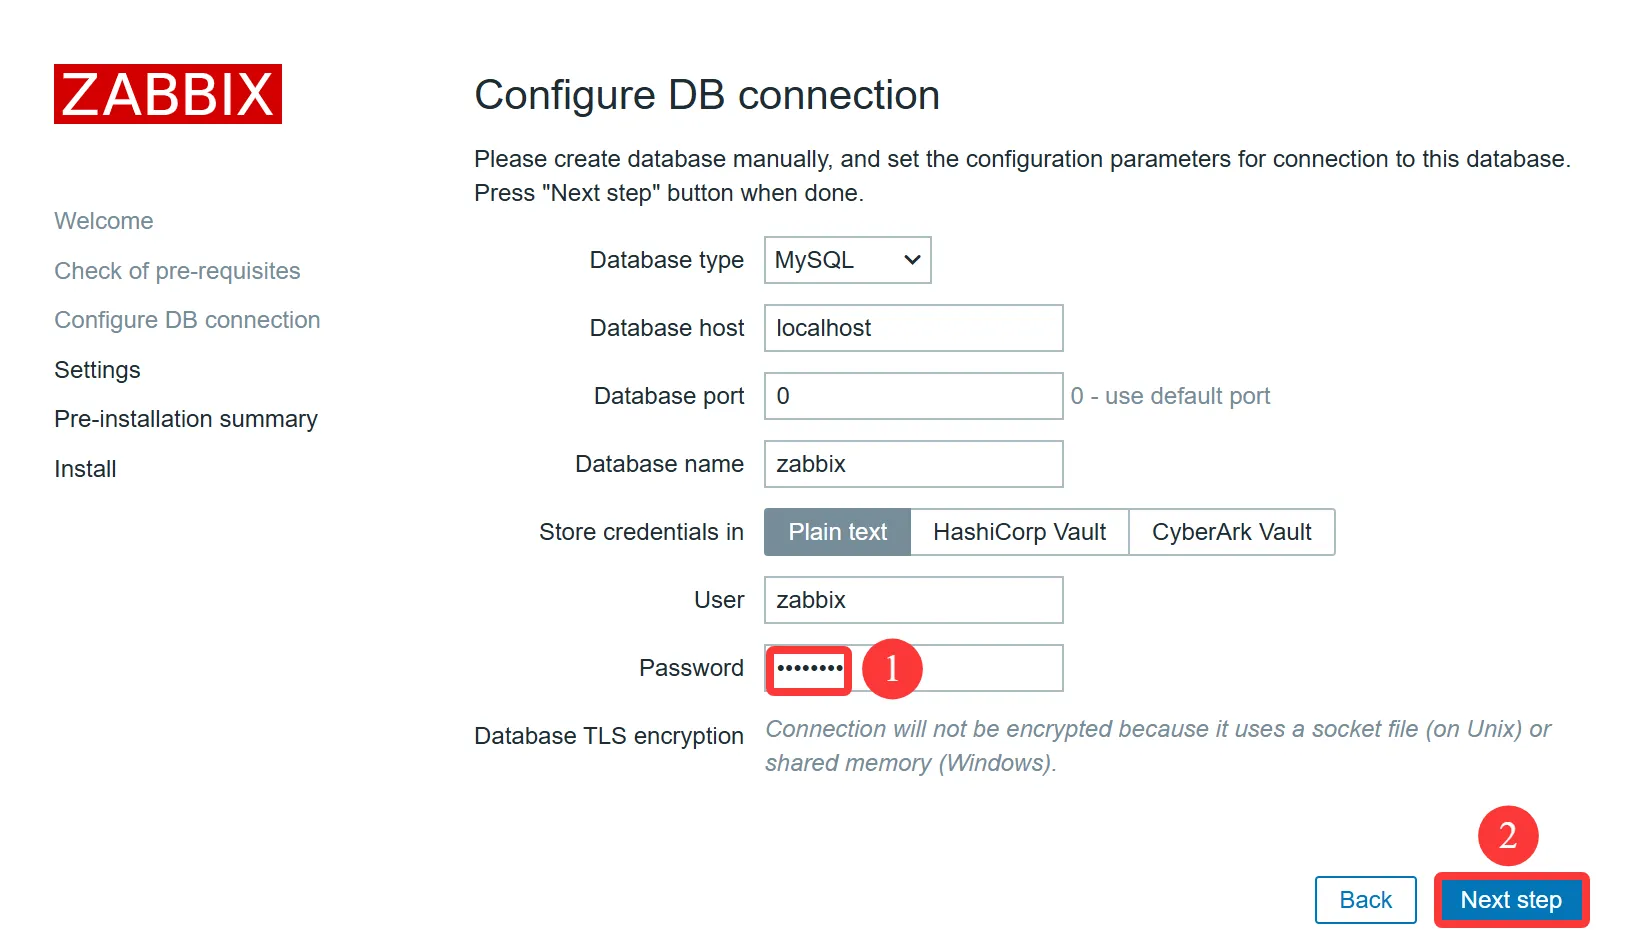Select Pre-installation summary step
Viewport: 1646px width, 952px height.
[186, 419]
